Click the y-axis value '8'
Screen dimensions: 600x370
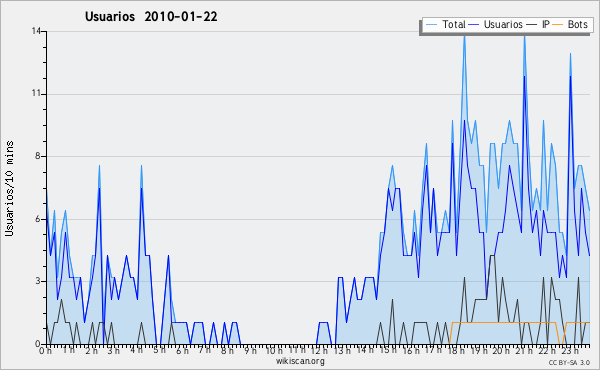click(39, 156)
